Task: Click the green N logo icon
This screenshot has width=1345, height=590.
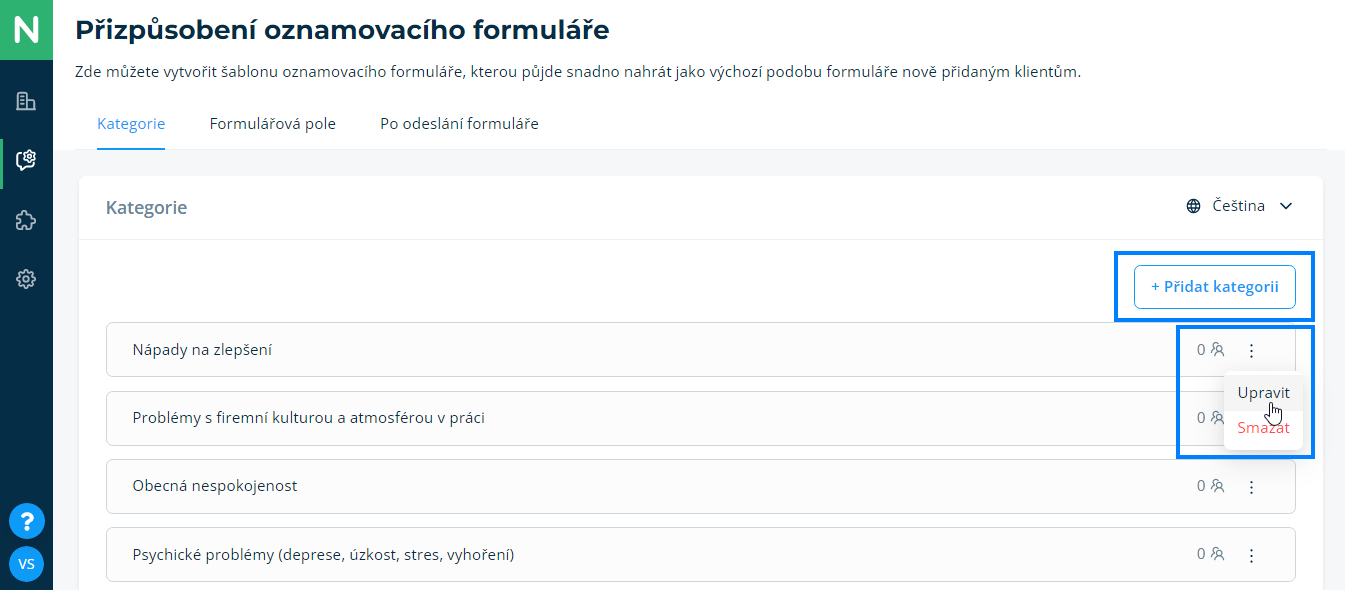Action: click(26, 30)
